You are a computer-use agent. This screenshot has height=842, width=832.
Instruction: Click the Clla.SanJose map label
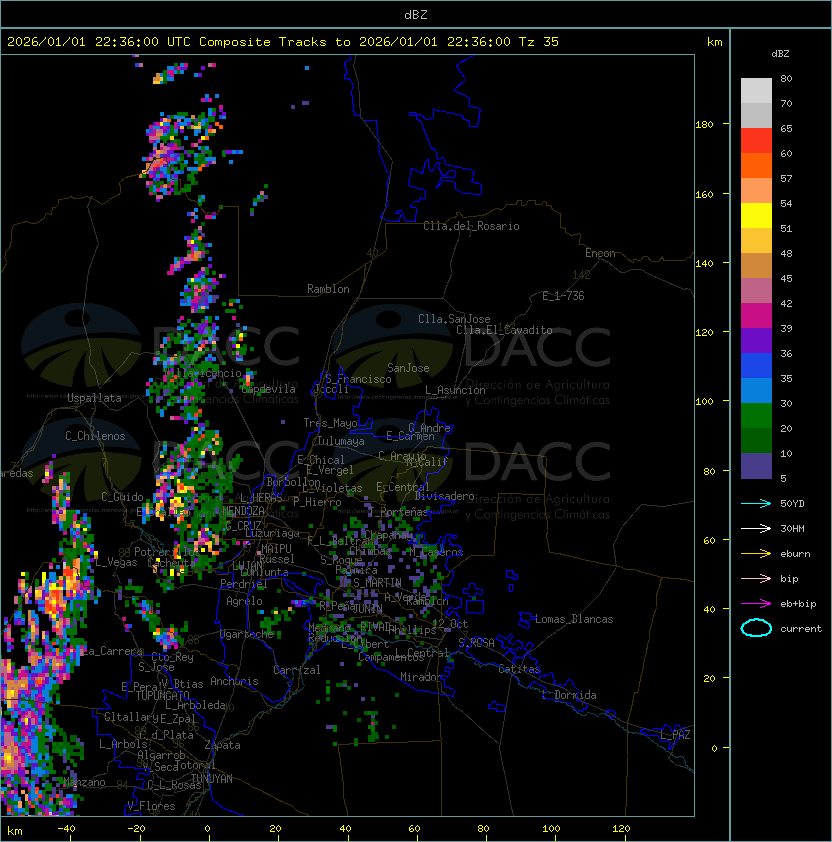(x=454, y=319)
